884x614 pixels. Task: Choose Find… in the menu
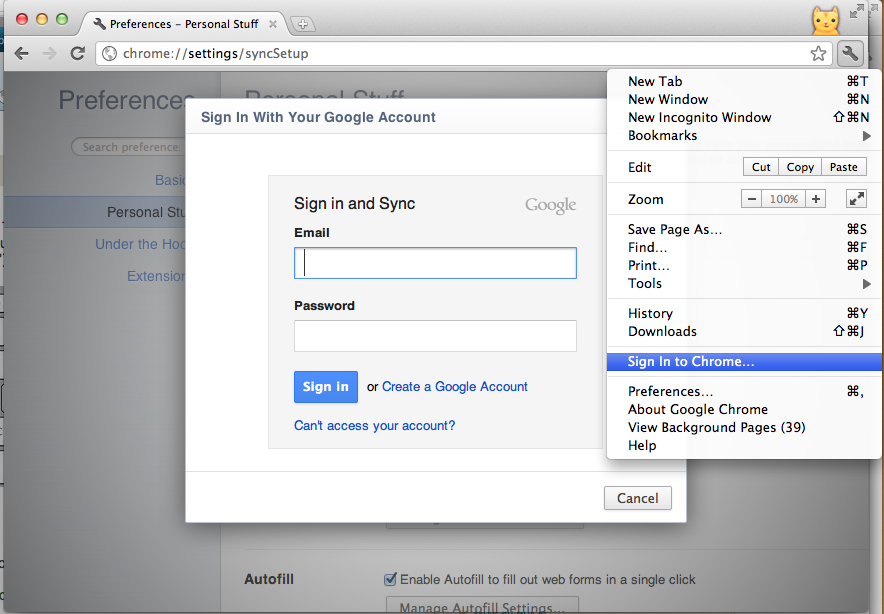click(744, 247)
